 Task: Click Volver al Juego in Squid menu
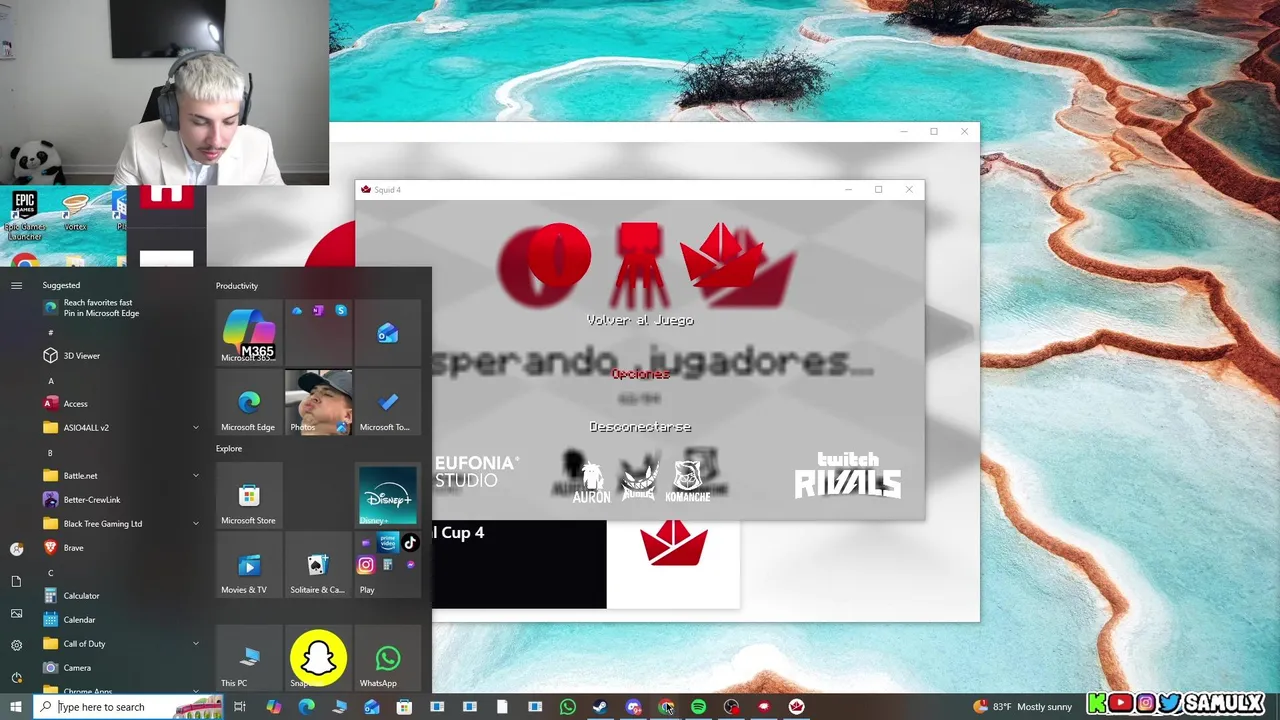tap(640, 320)
